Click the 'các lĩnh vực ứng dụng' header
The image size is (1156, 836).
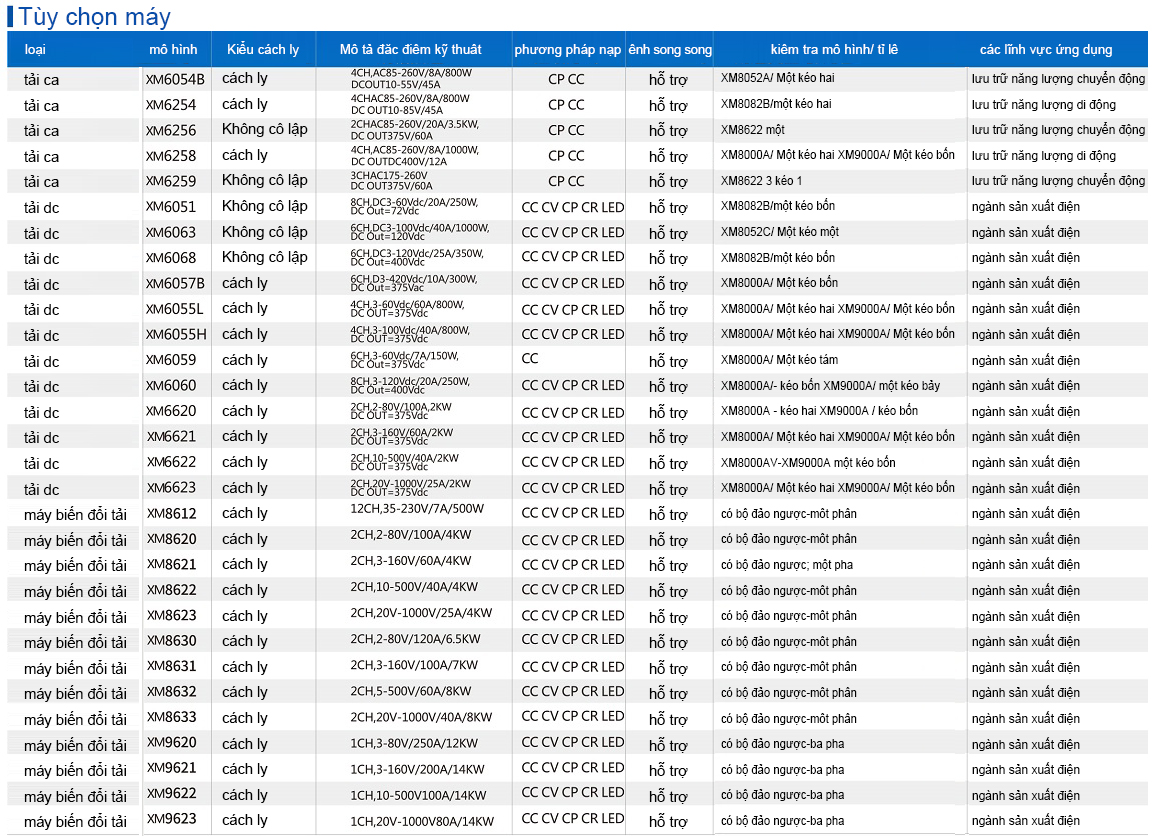pos(1046,49)
